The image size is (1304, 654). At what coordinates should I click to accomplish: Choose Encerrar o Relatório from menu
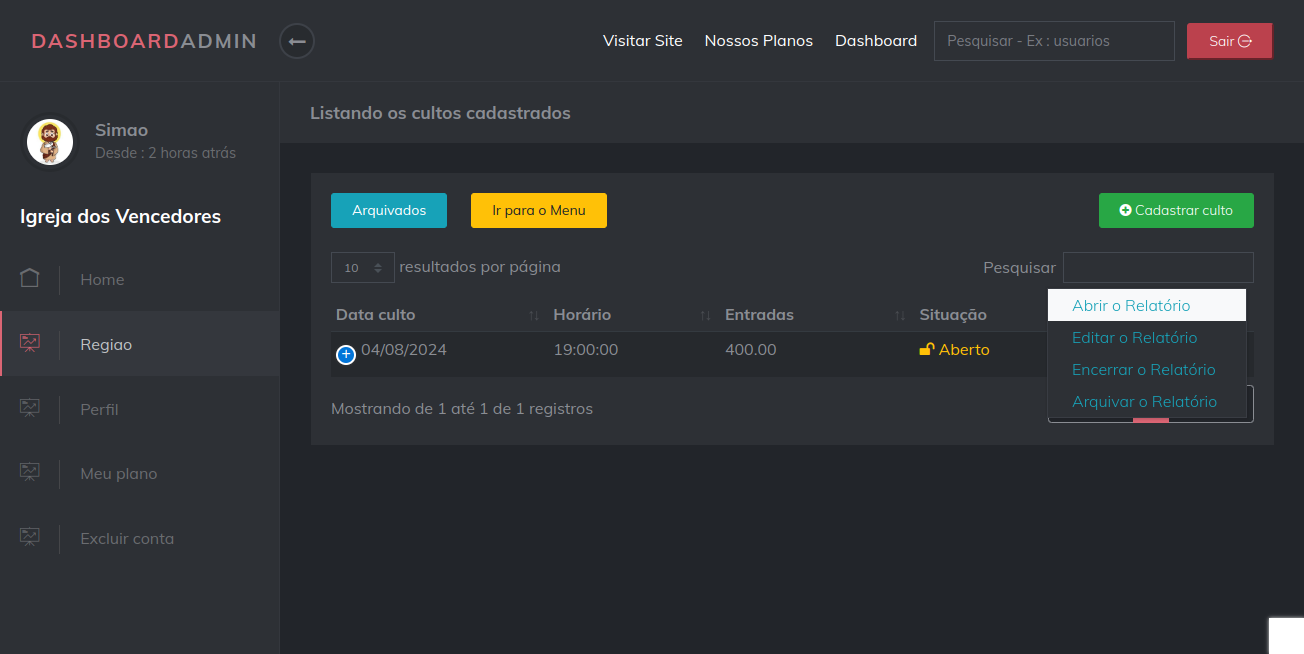(x=1143, y=369)
